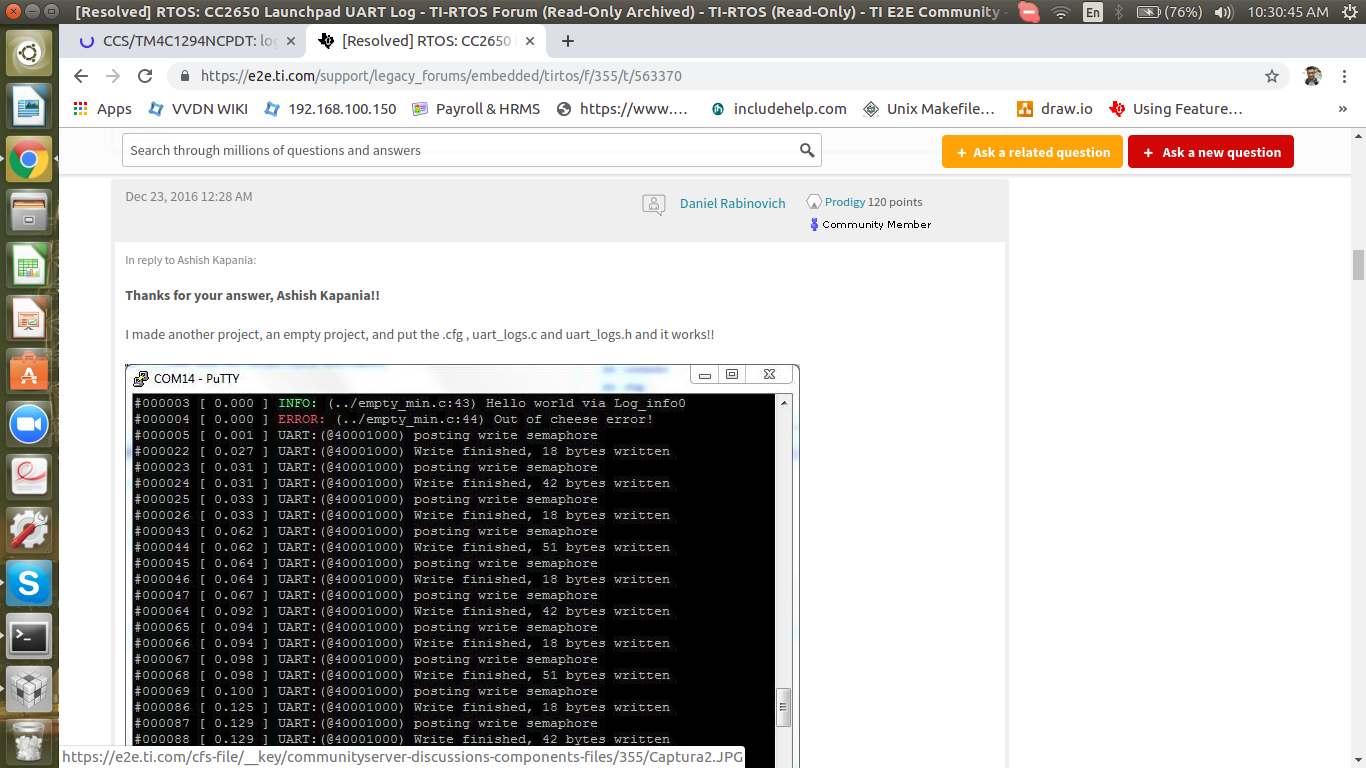This screenshot has height=768, width=1366.
Task: Click the 'In reply to Ashish Kapania:' text
Action: pos(191,260)
